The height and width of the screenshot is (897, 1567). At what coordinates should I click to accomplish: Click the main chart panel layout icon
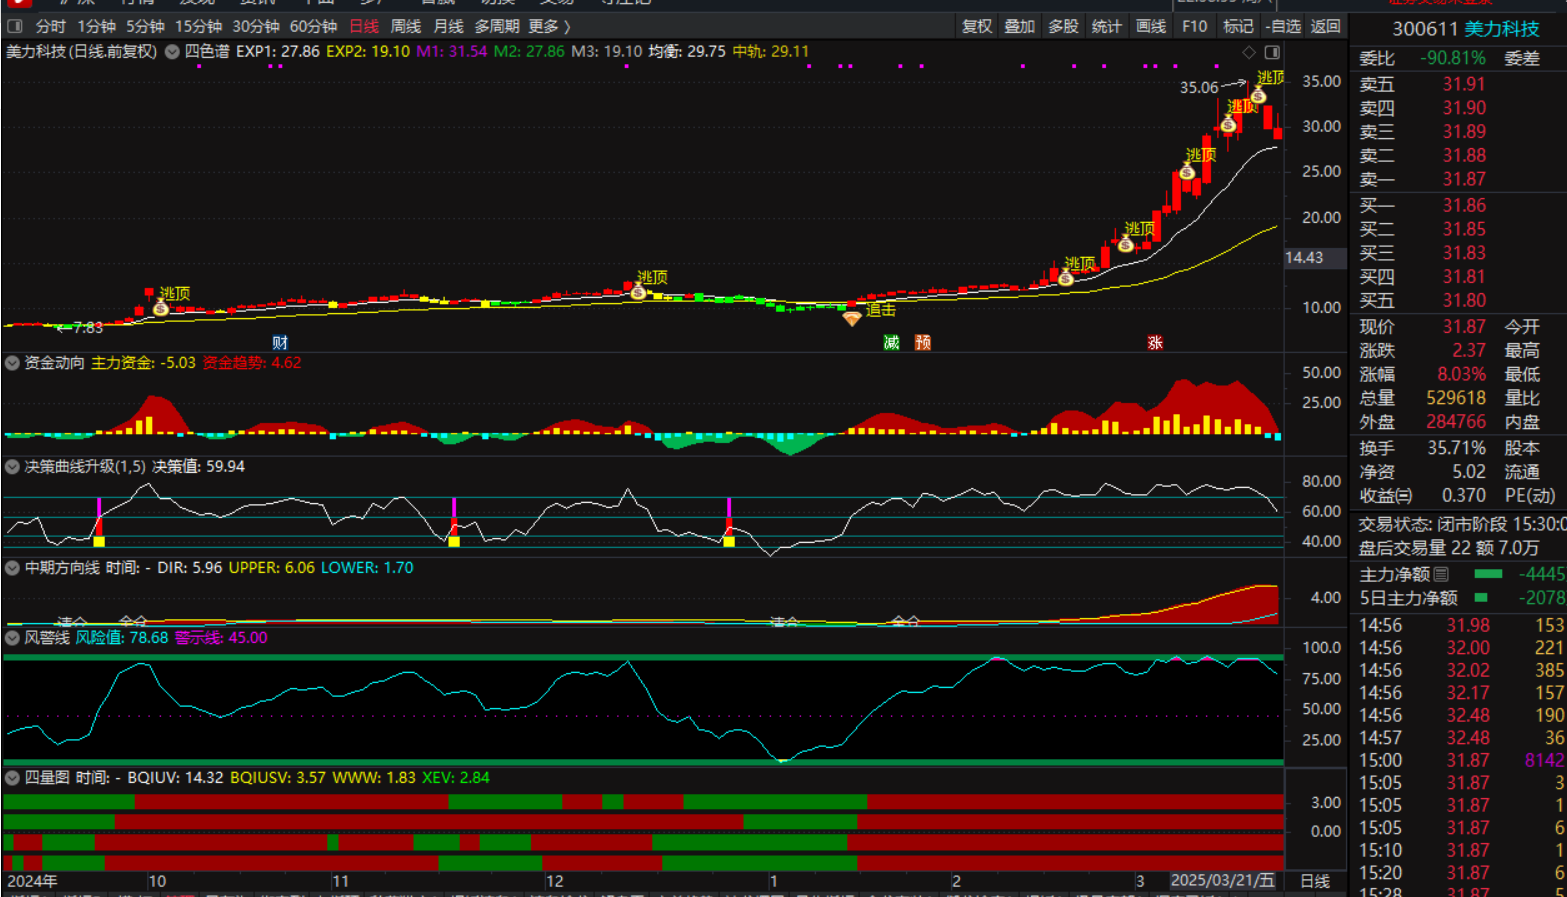[x=1272, y=52]
